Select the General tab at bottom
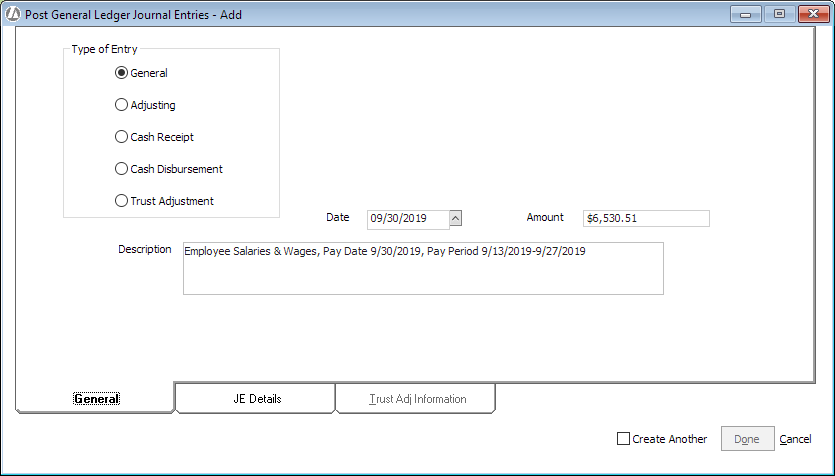Viewport: 835px width, 476px height. click(x=96, y=398)
